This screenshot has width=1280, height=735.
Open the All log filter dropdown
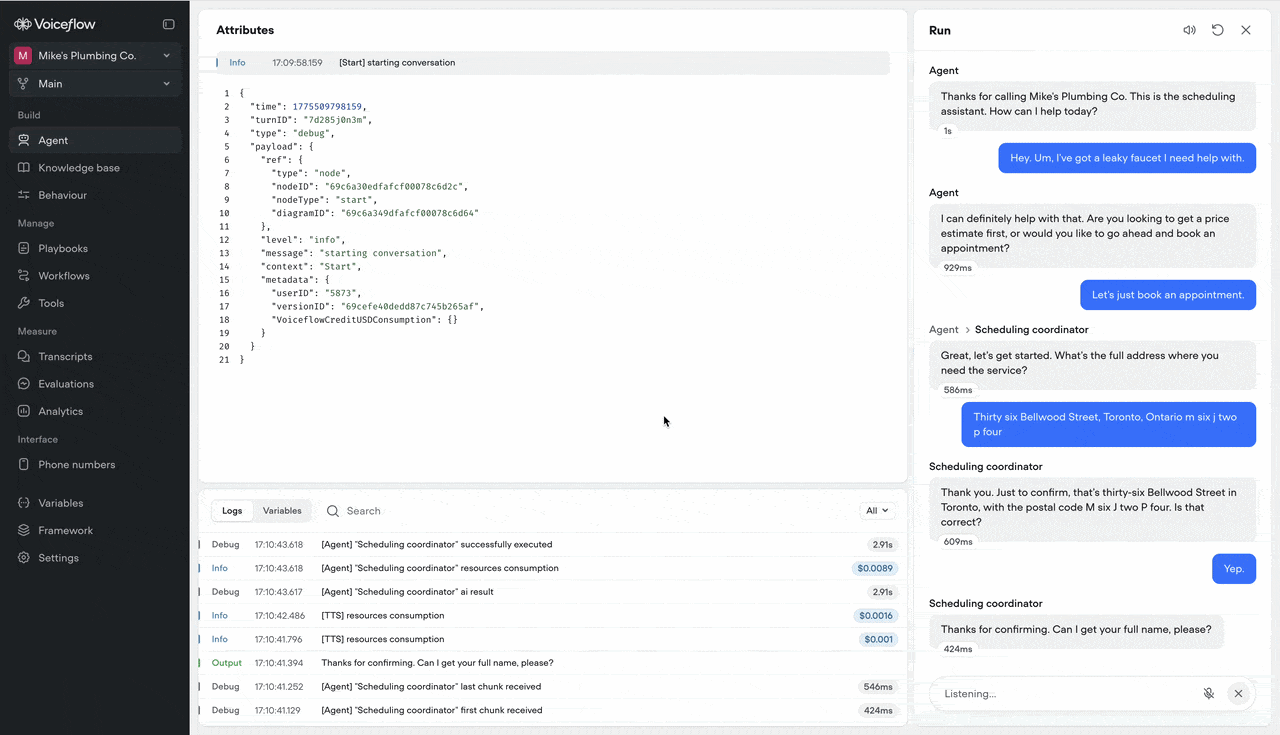pyautogui.click(x=877, y=511)
